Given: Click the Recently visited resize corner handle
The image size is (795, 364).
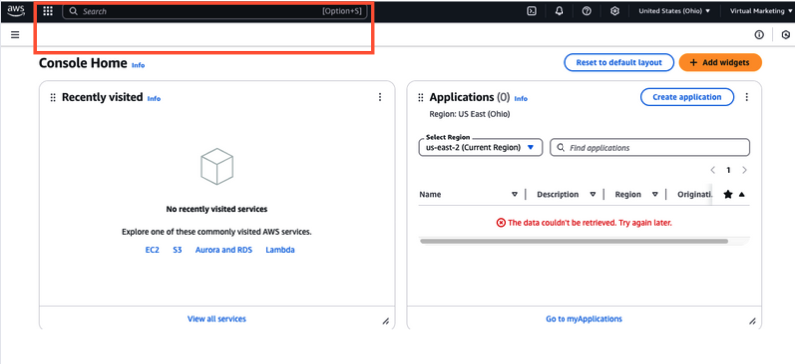Looking at the screenshot, I should pyautogui.click(x=386, y=321).
